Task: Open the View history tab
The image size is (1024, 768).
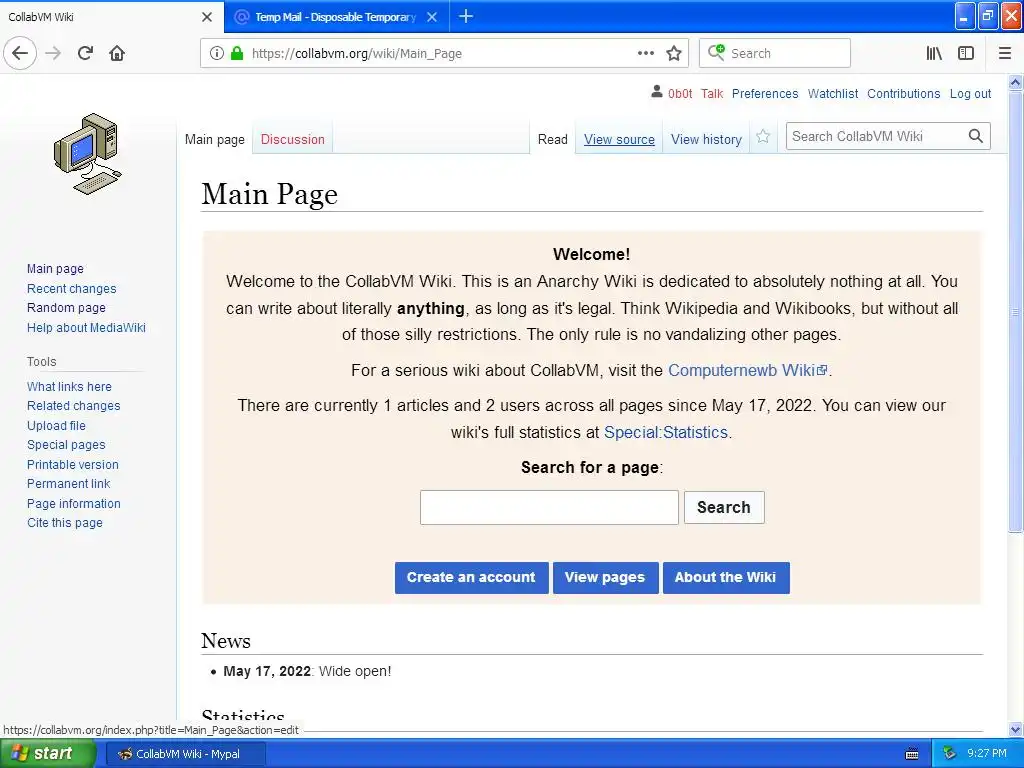Action: point(706,139)
